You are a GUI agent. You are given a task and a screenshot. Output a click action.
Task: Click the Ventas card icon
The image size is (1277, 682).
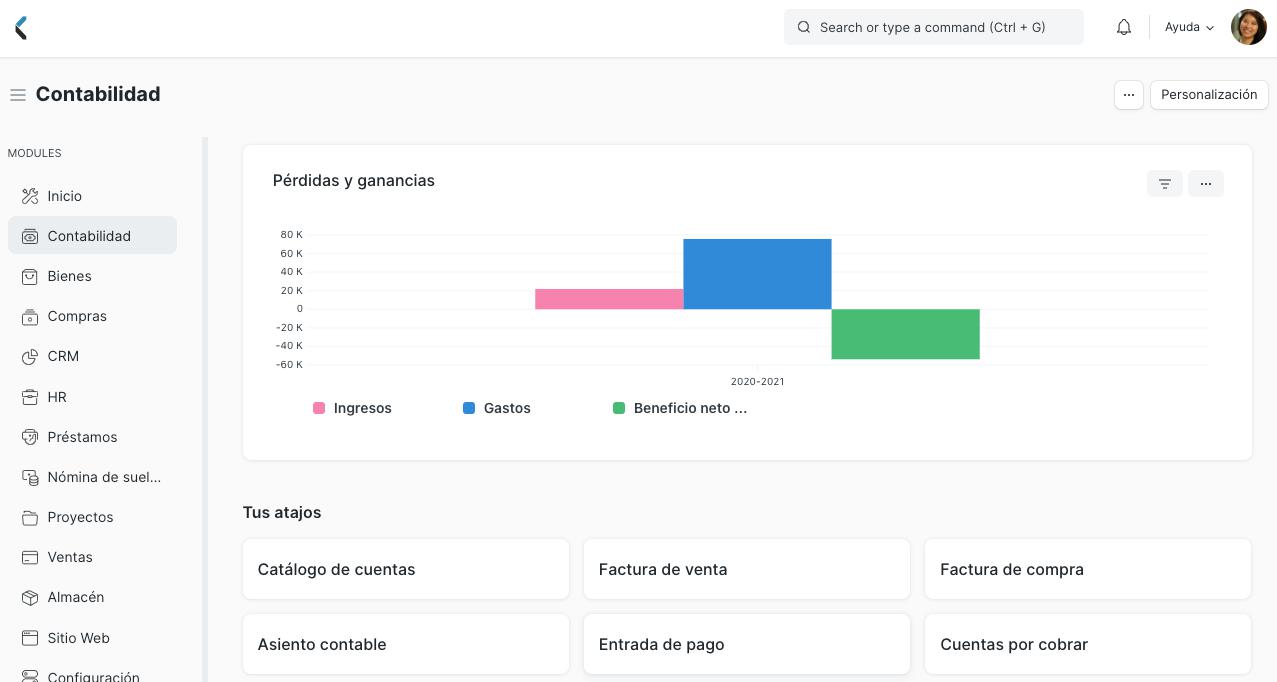30,557
